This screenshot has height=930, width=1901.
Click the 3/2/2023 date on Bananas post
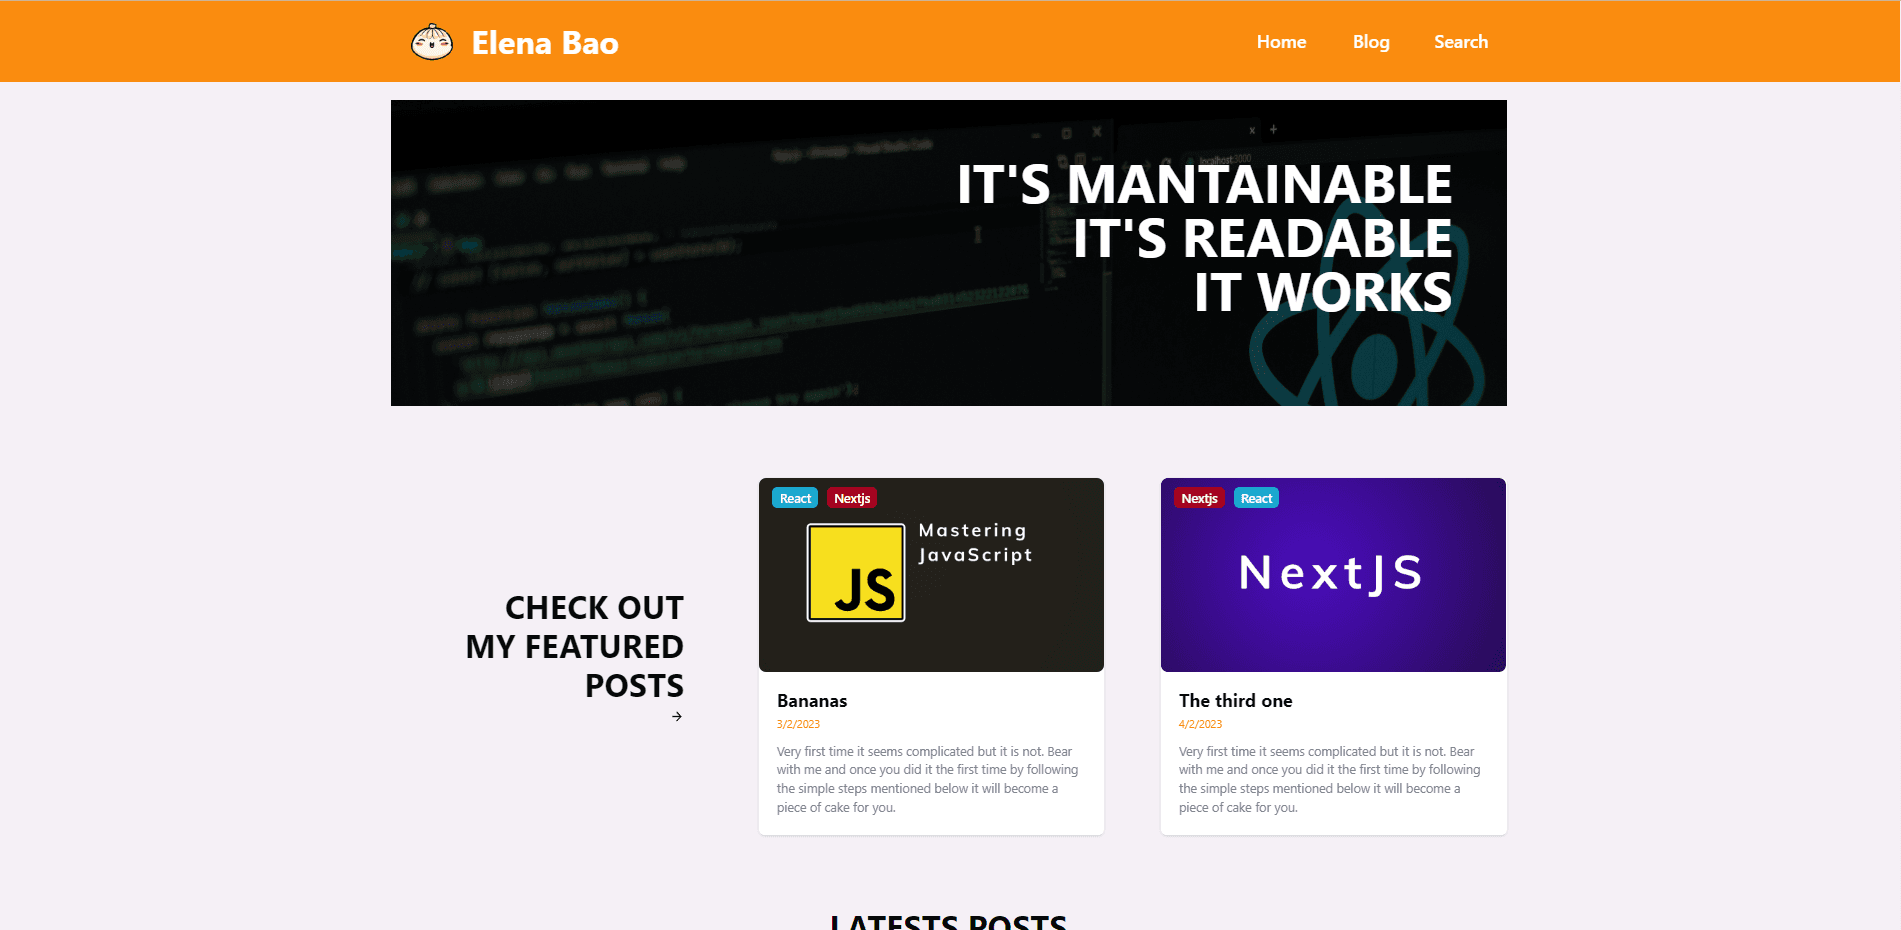pyautogui.click(x=798, y=724)
